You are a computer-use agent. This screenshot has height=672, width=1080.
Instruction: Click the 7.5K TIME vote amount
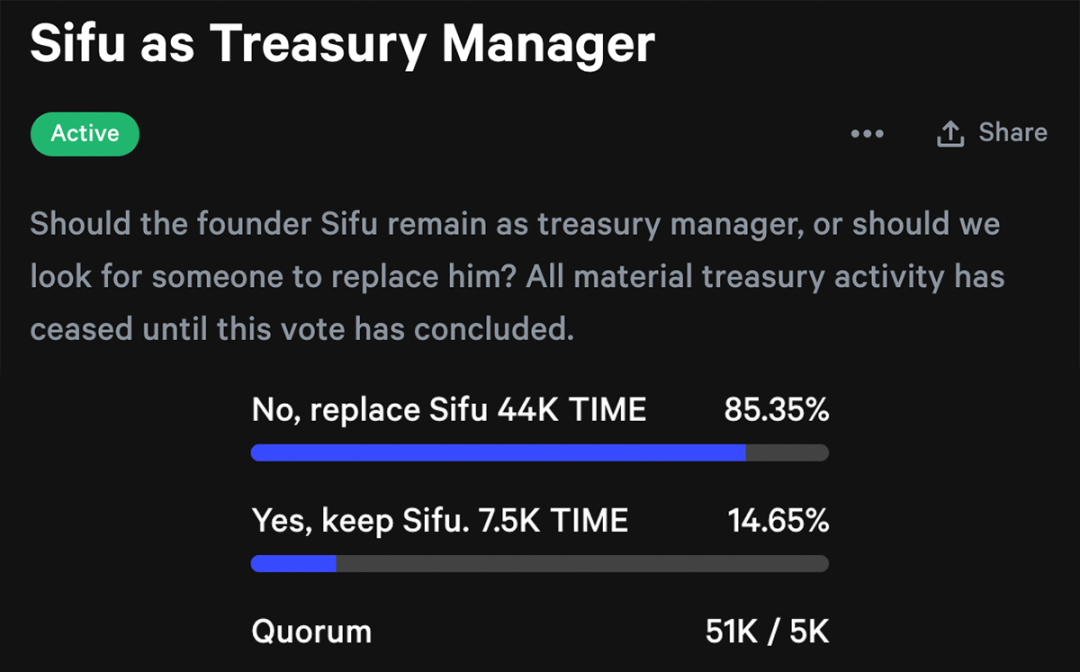(x=553, y=521)
